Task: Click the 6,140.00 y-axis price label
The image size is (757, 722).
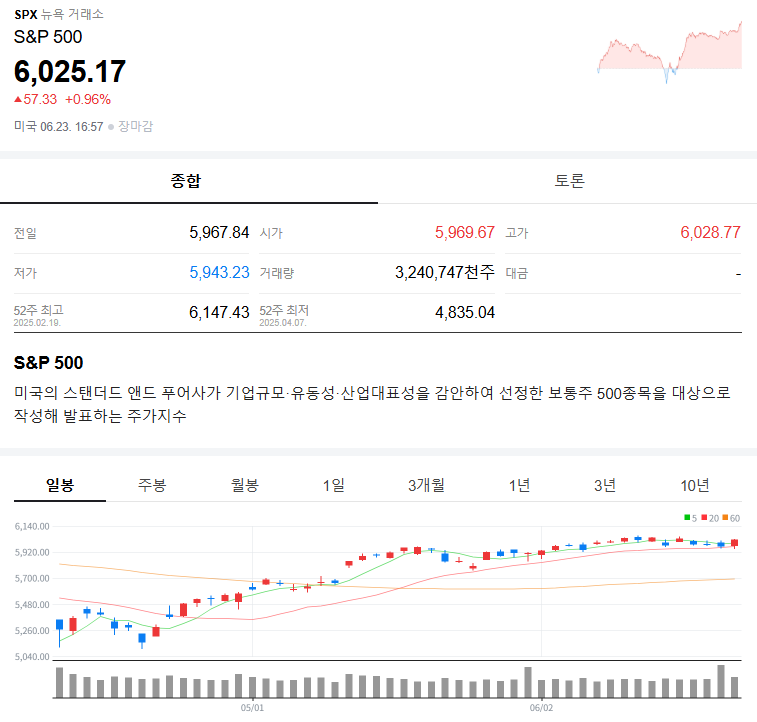Action: coord(32,527)
